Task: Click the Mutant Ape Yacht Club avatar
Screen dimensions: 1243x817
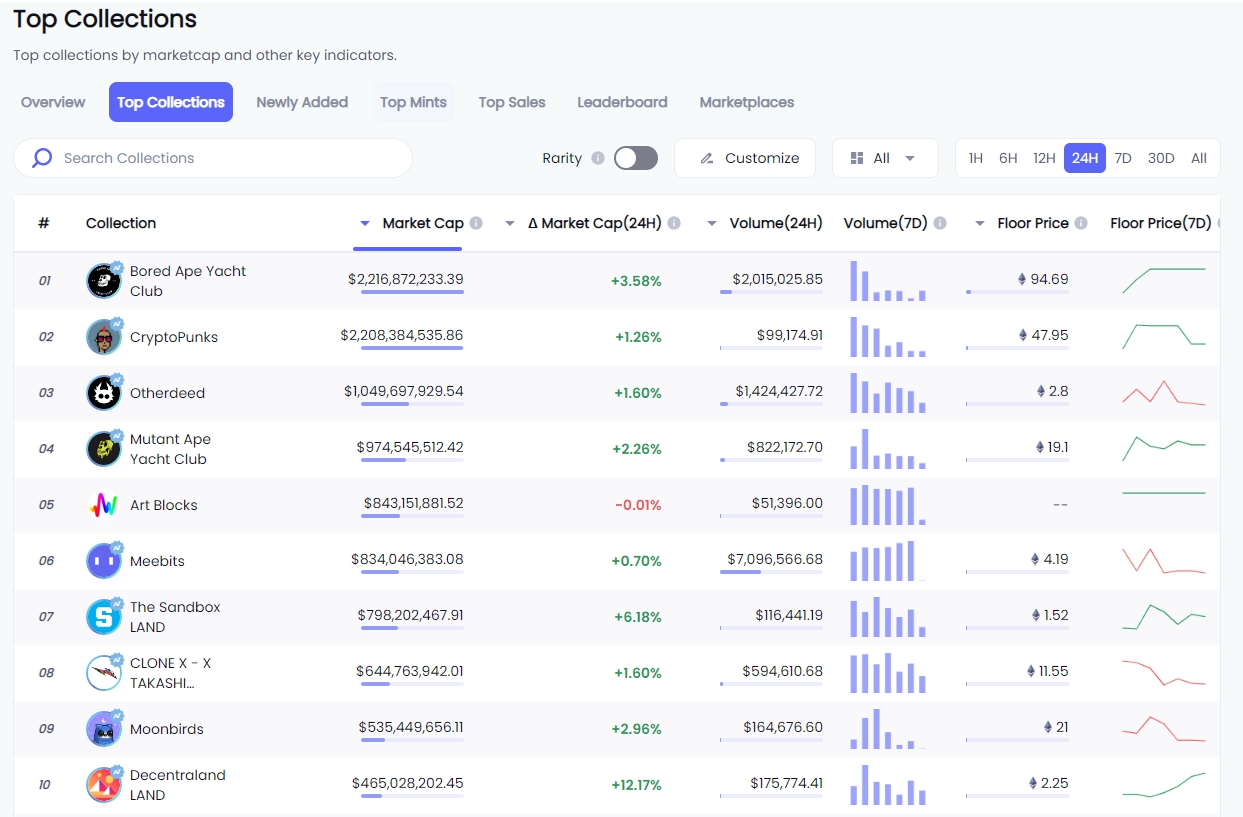Action: coord(104,449)
